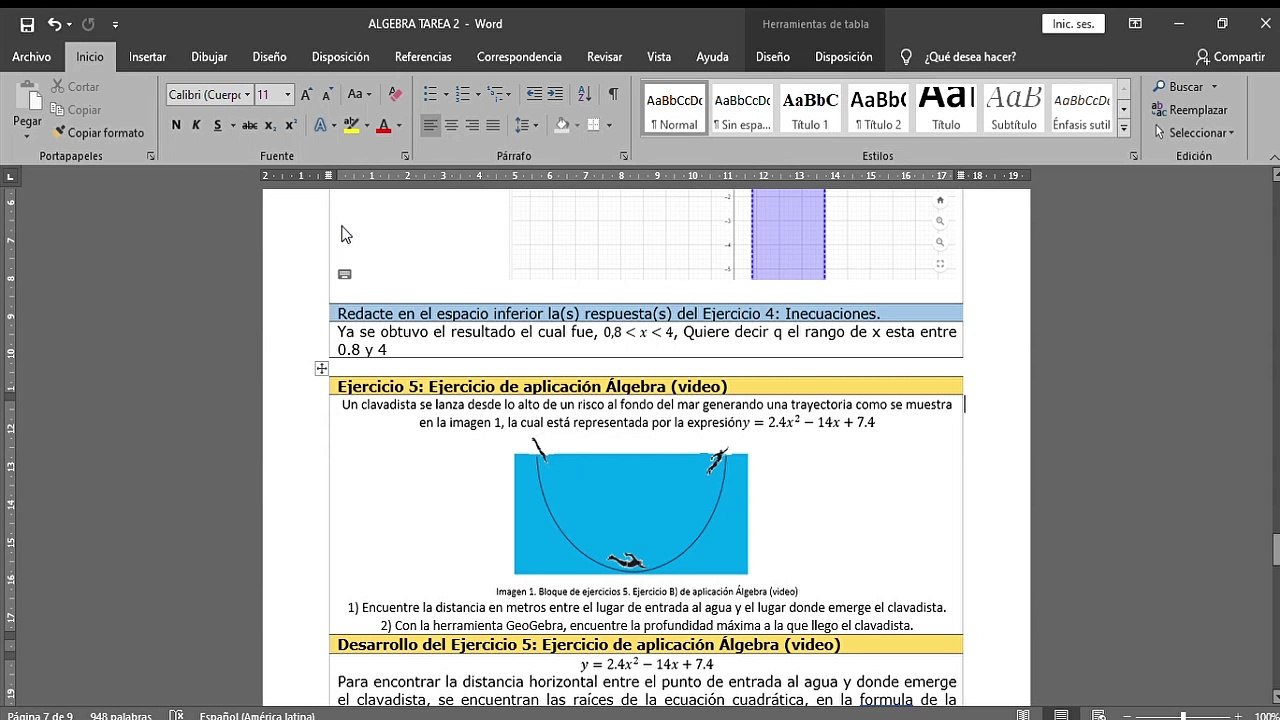Apply the Subtítulo style
The image size is (1280, 720).
pos(1013,108)
